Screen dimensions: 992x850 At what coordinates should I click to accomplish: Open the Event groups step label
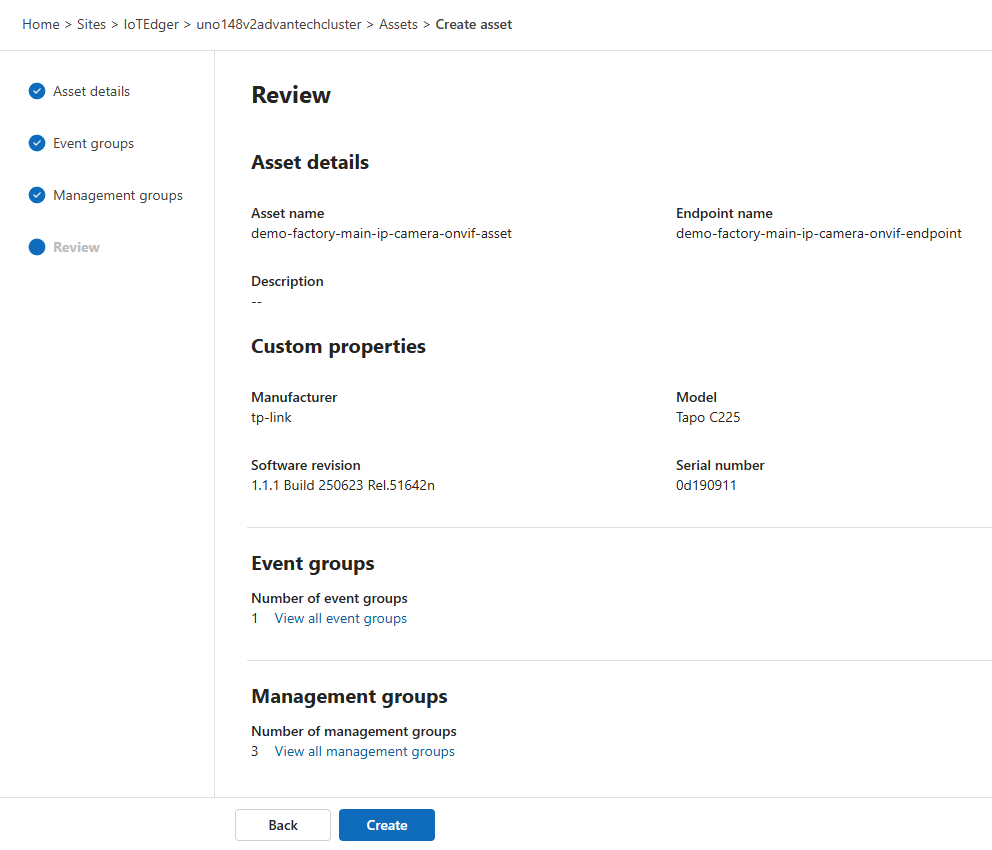pos(93,143)
